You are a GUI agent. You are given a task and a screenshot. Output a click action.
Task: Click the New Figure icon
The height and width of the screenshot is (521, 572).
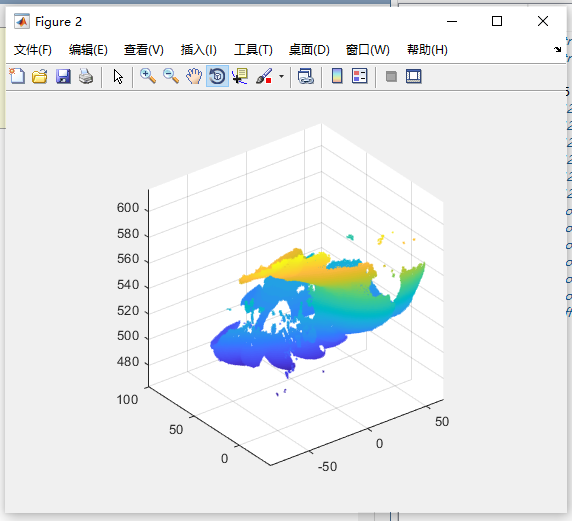pos(17,76)
